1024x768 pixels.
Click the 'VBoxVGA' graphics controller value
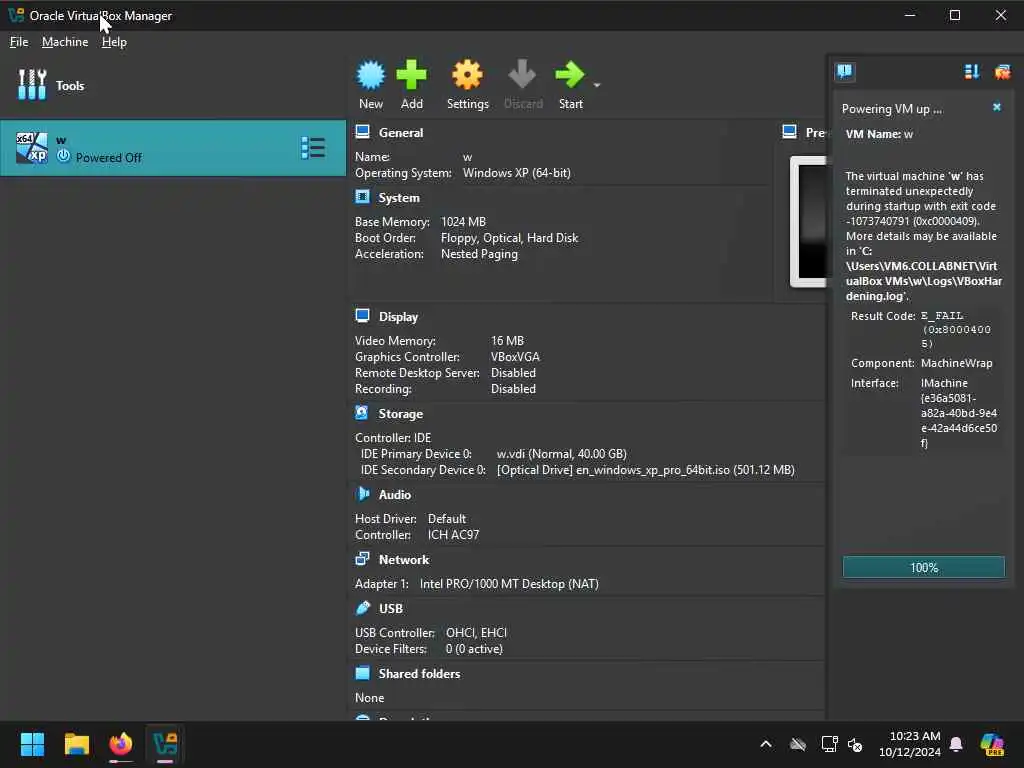[515, 357]
